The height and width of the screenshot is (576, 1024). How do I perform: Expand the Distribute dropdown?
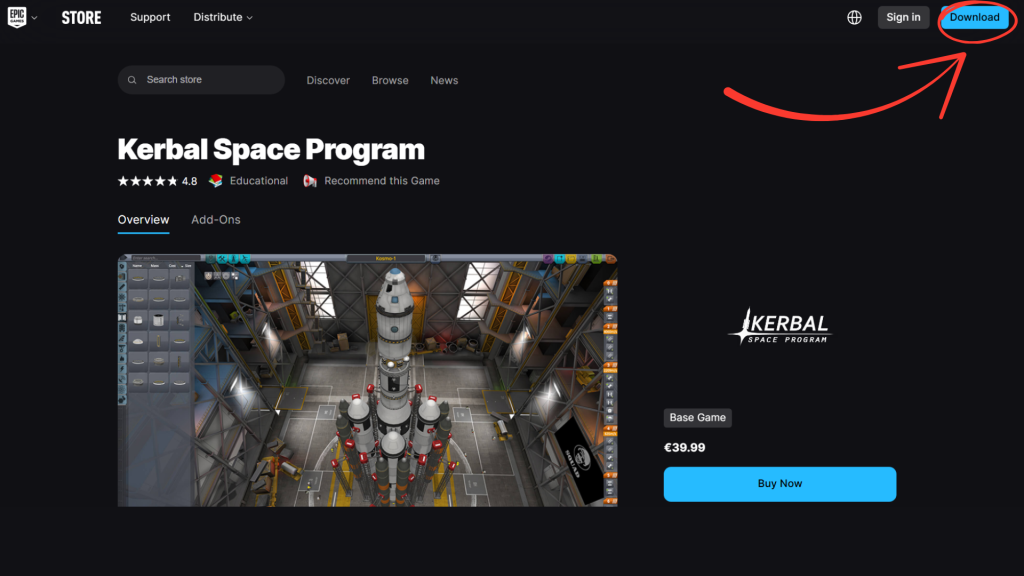223,17
